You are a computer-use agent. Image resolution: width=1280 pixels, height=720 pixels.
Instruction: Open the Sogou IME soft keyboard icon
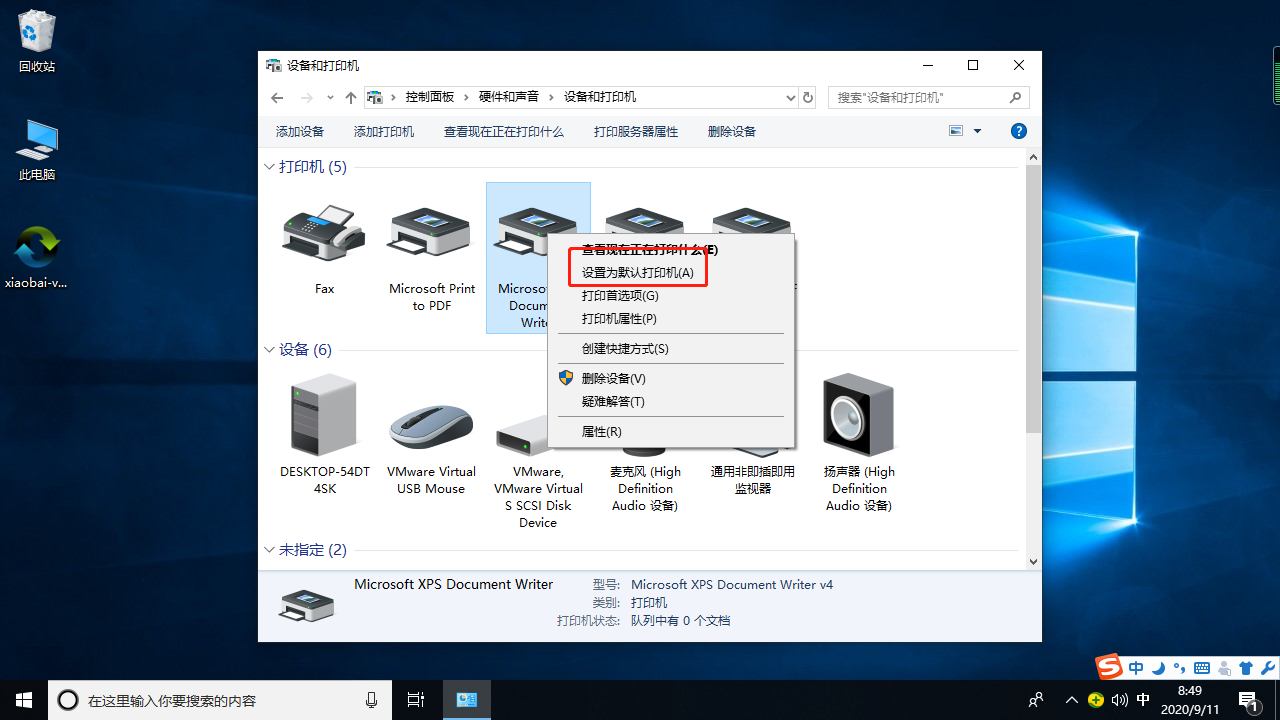click(1202, 668)
